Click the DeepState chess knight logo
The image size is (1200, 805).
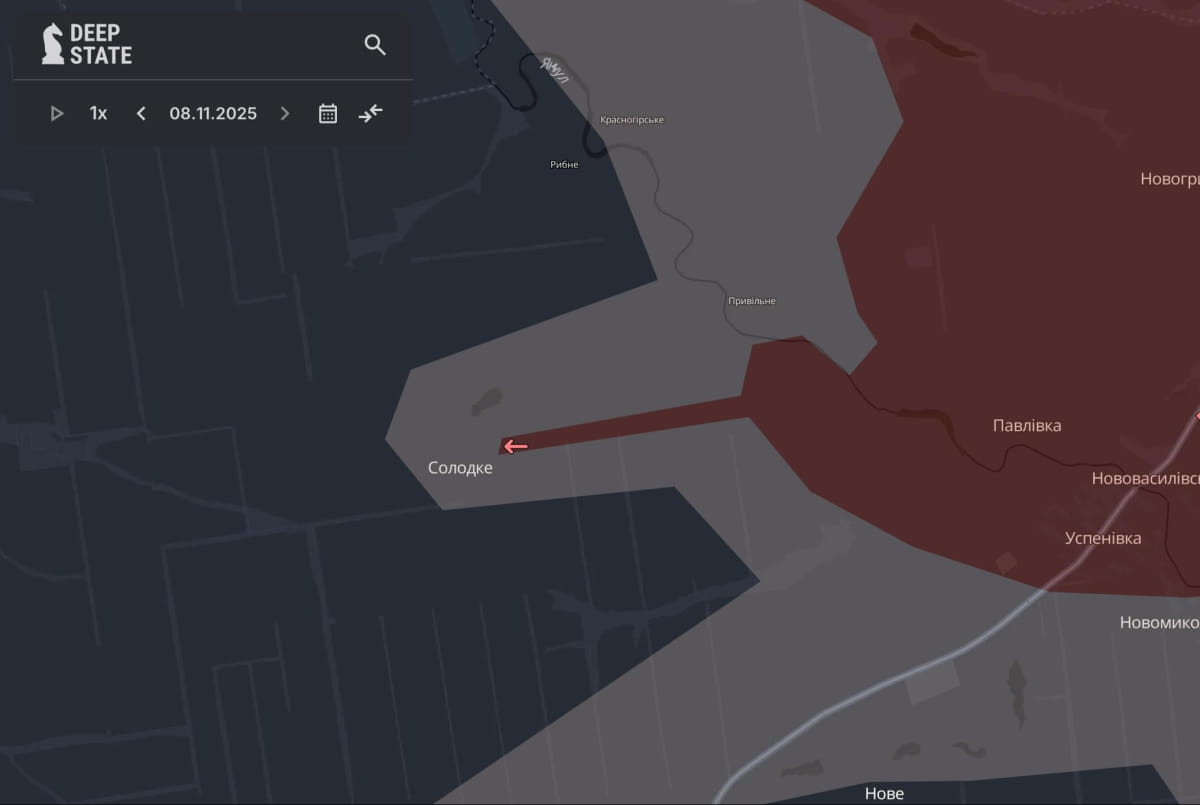point(52,44)
